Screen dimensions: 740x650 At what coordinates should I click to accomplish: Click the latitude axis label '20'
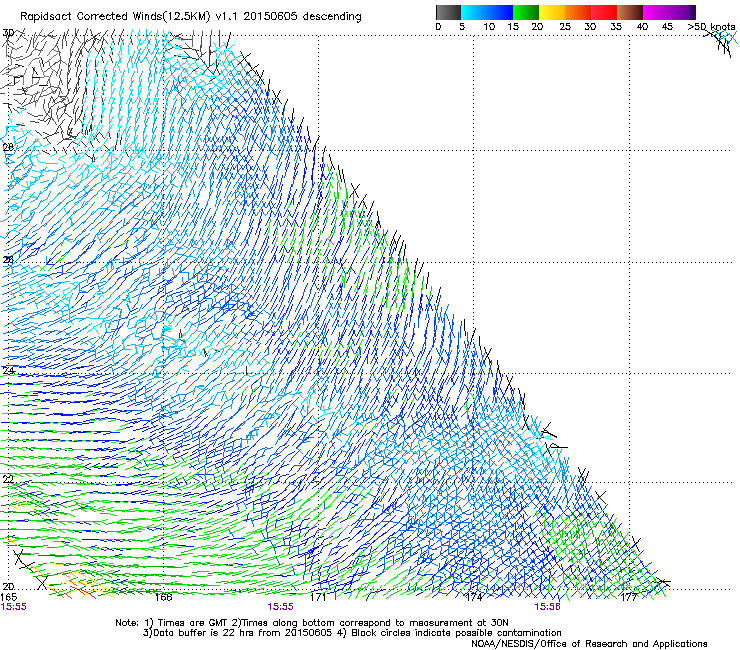(8, 586)
